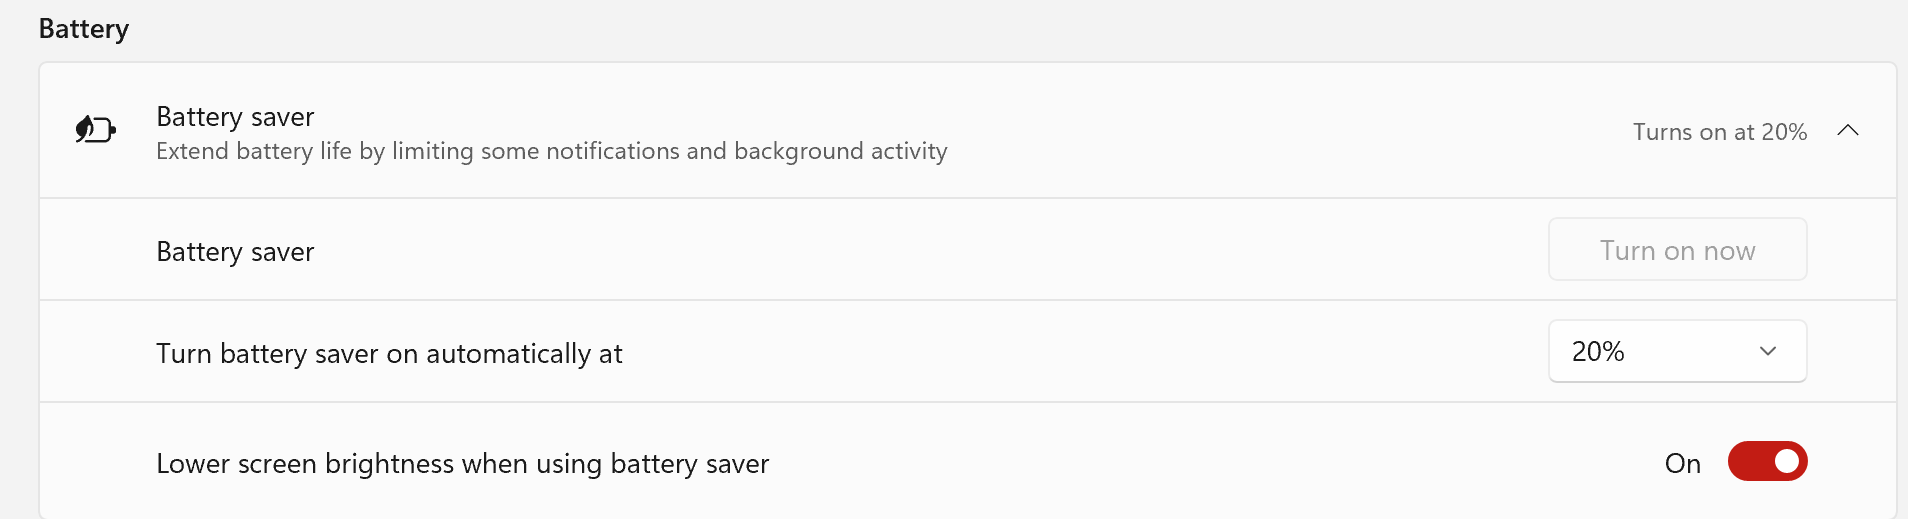Image resolution: width=1908 pixels, height=519 pixels.
Task: Click the On label beside the toggle
Action: [1682, 464]
